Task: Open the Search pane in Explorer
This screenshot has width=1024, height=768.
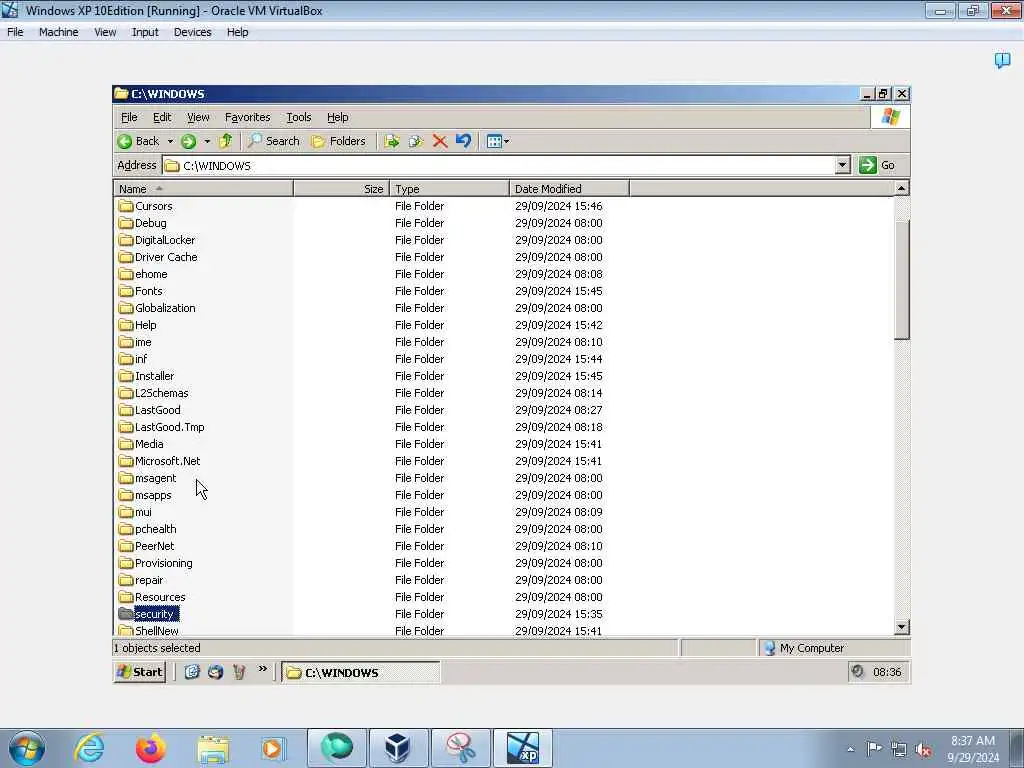Action: click(274, 141)
